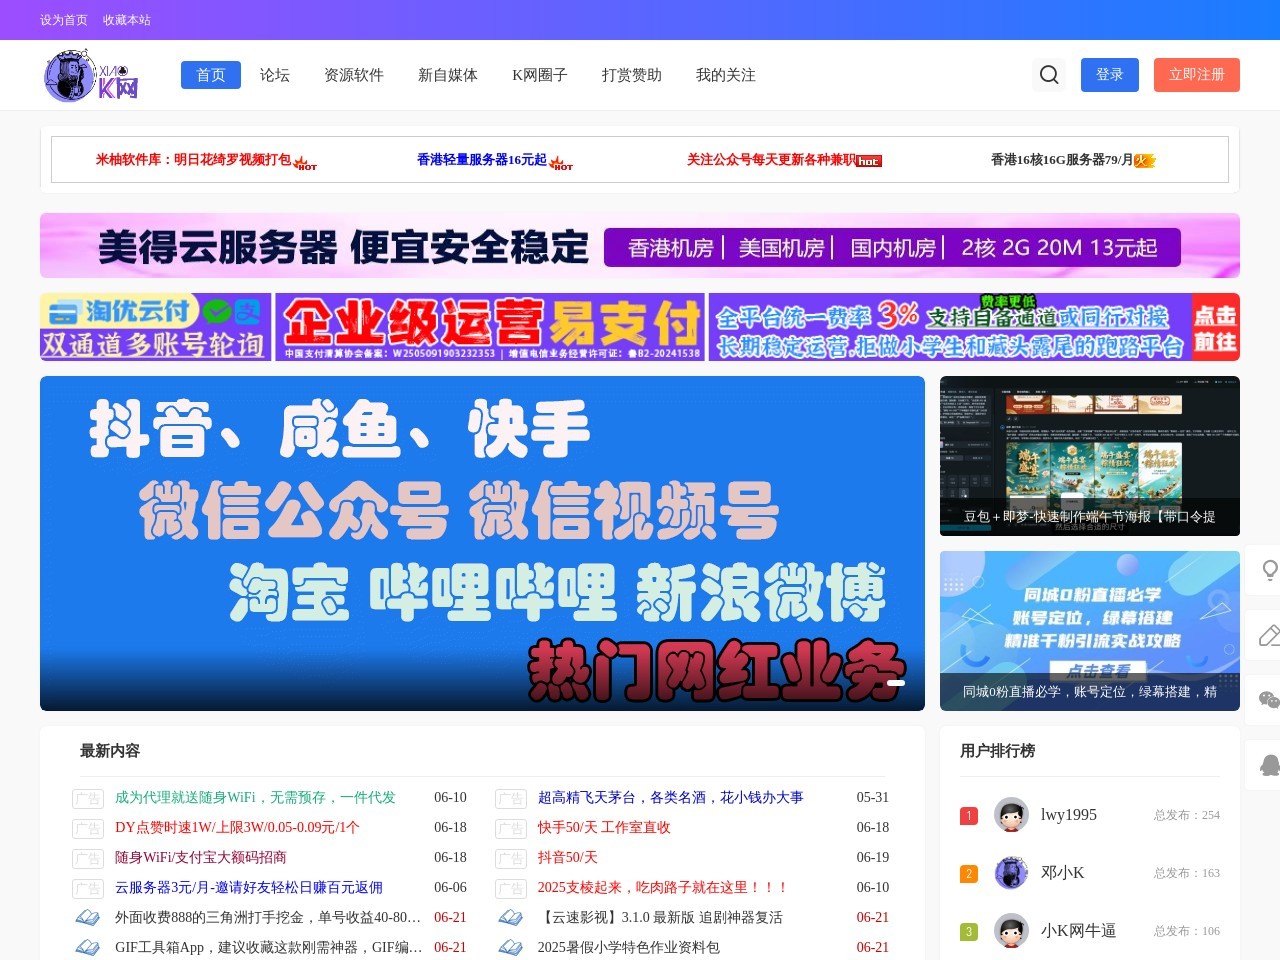Open the 随身WiFi/支付宝大额码招商 post
The height and width of the screenshot is (960, 1280).
click(x=201, y=858)
